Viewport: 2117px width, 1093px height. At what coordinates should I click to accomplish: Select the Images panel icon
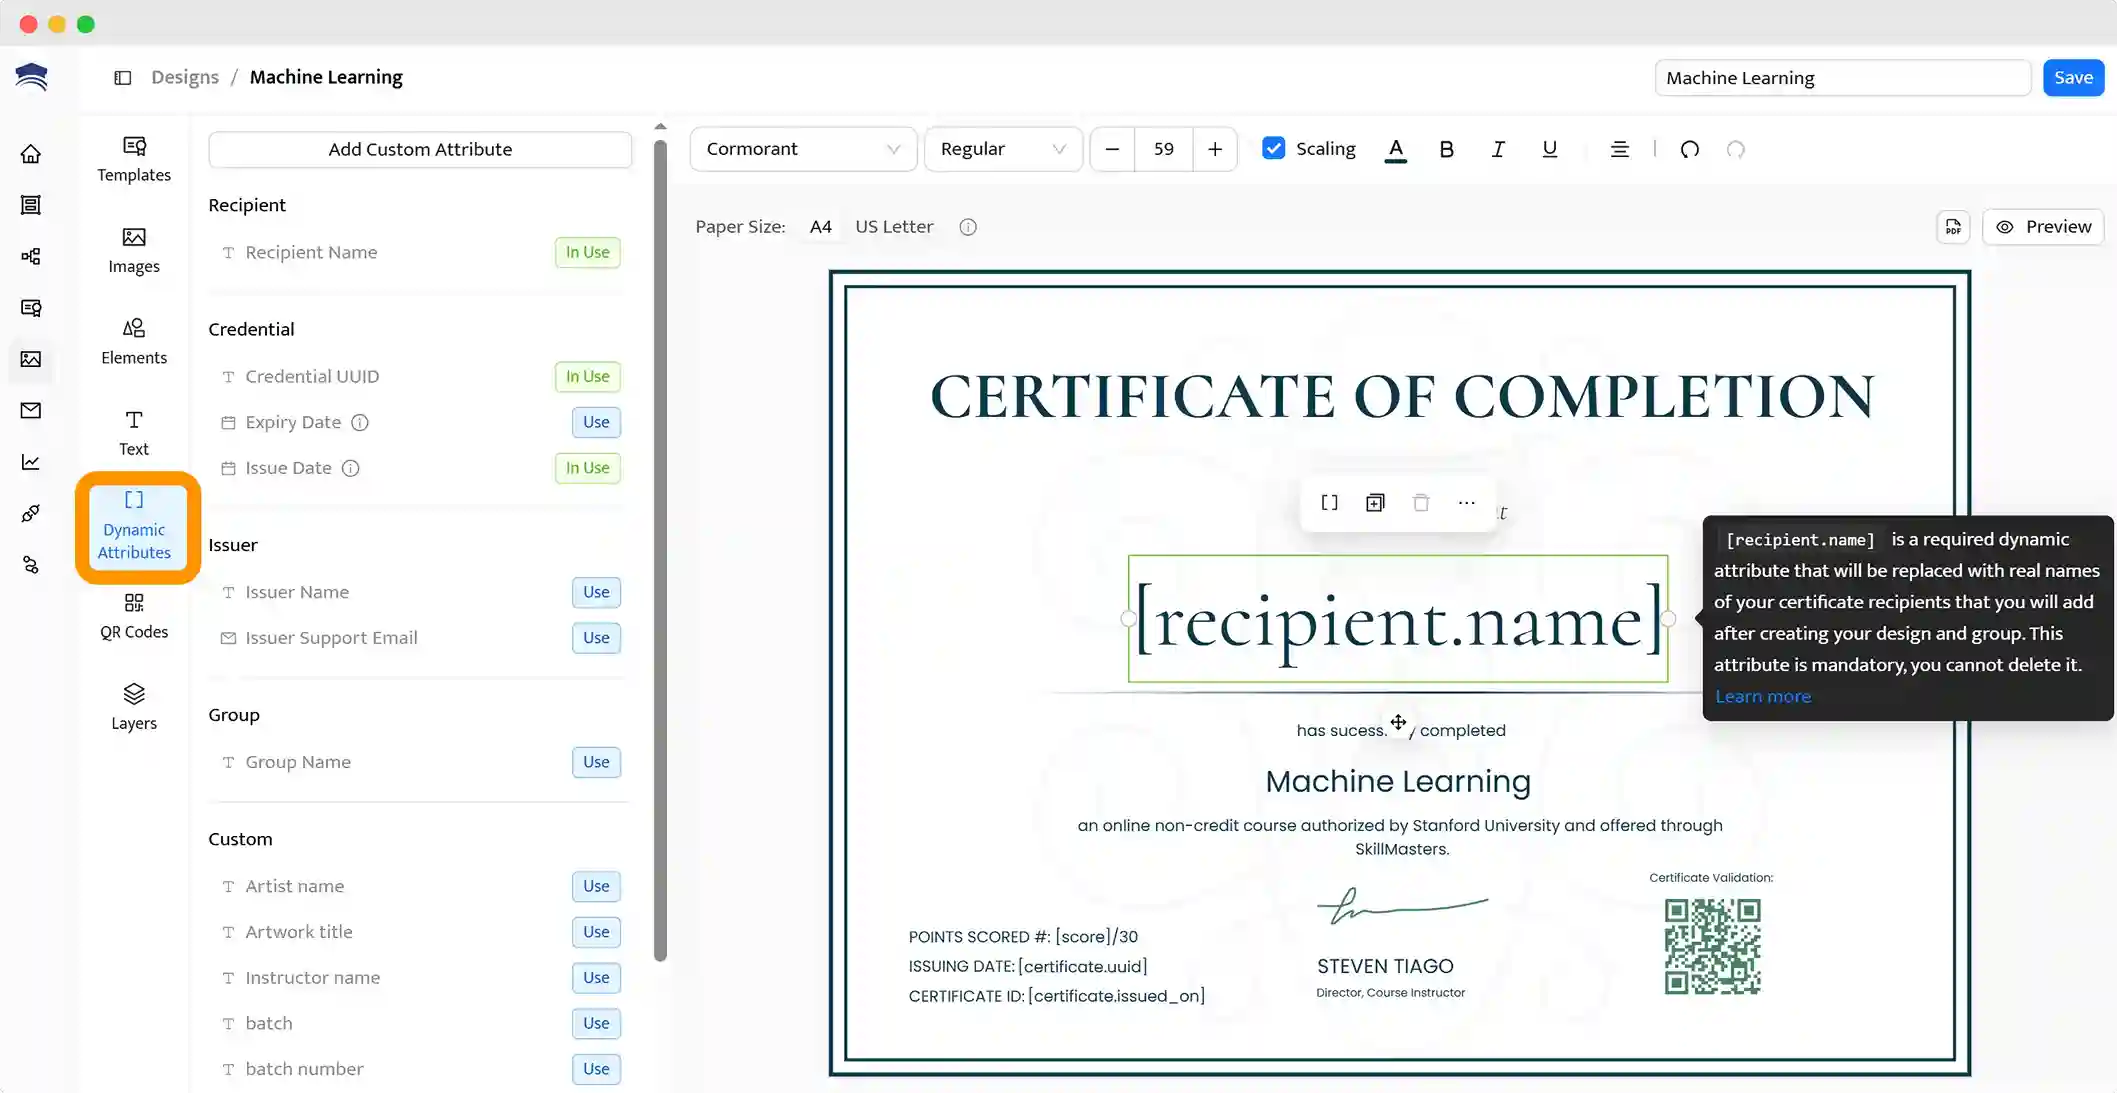pyautogui.click(x=134, y=250)
